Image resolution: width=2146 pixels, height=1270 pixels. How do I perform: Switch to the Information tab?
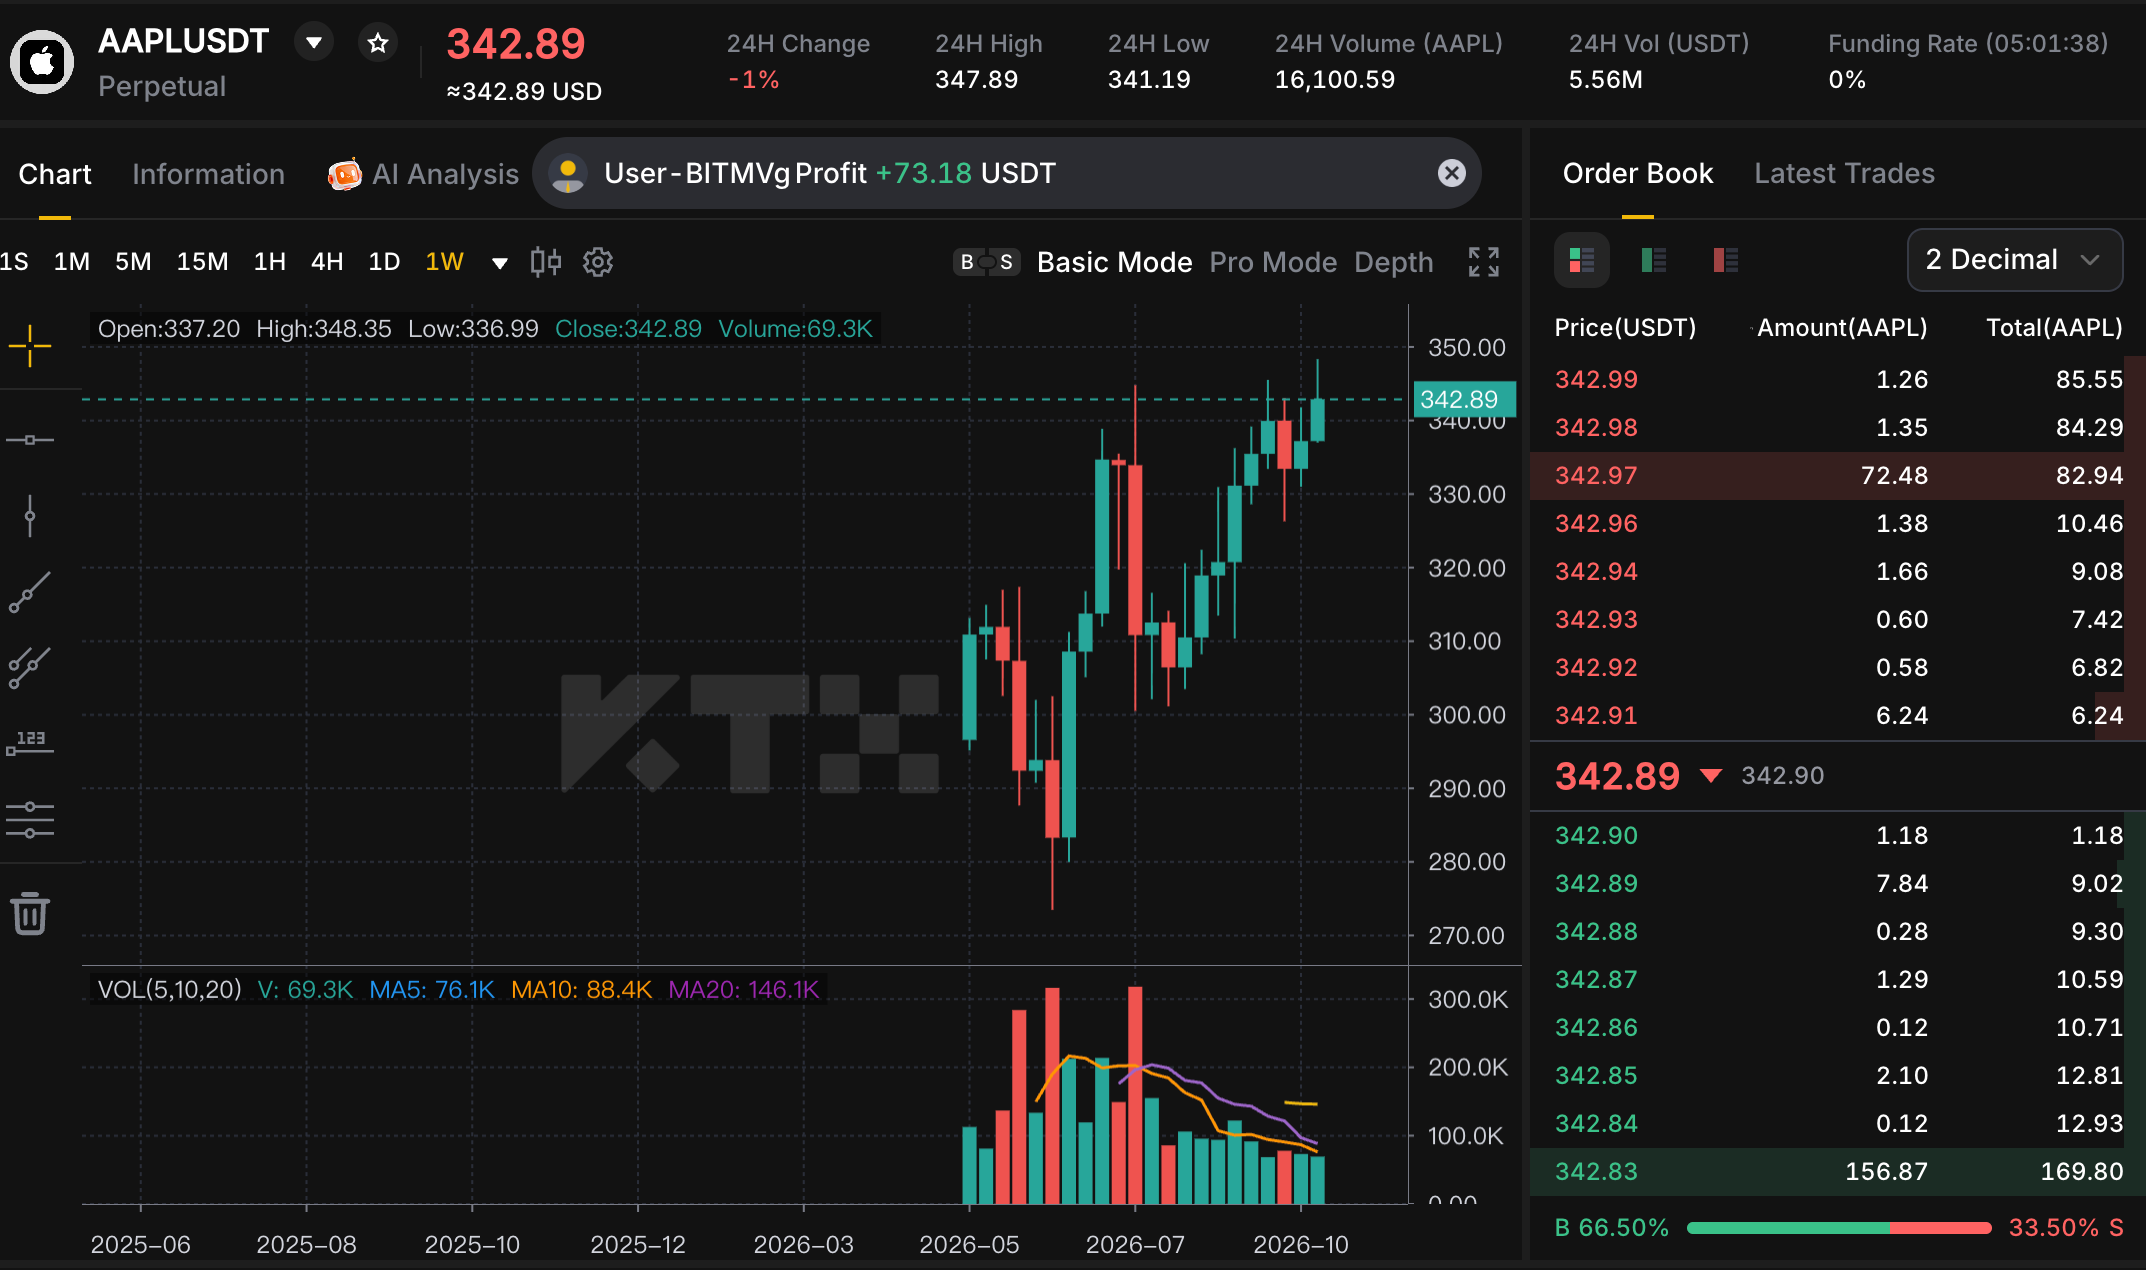[x=208, y=174]
